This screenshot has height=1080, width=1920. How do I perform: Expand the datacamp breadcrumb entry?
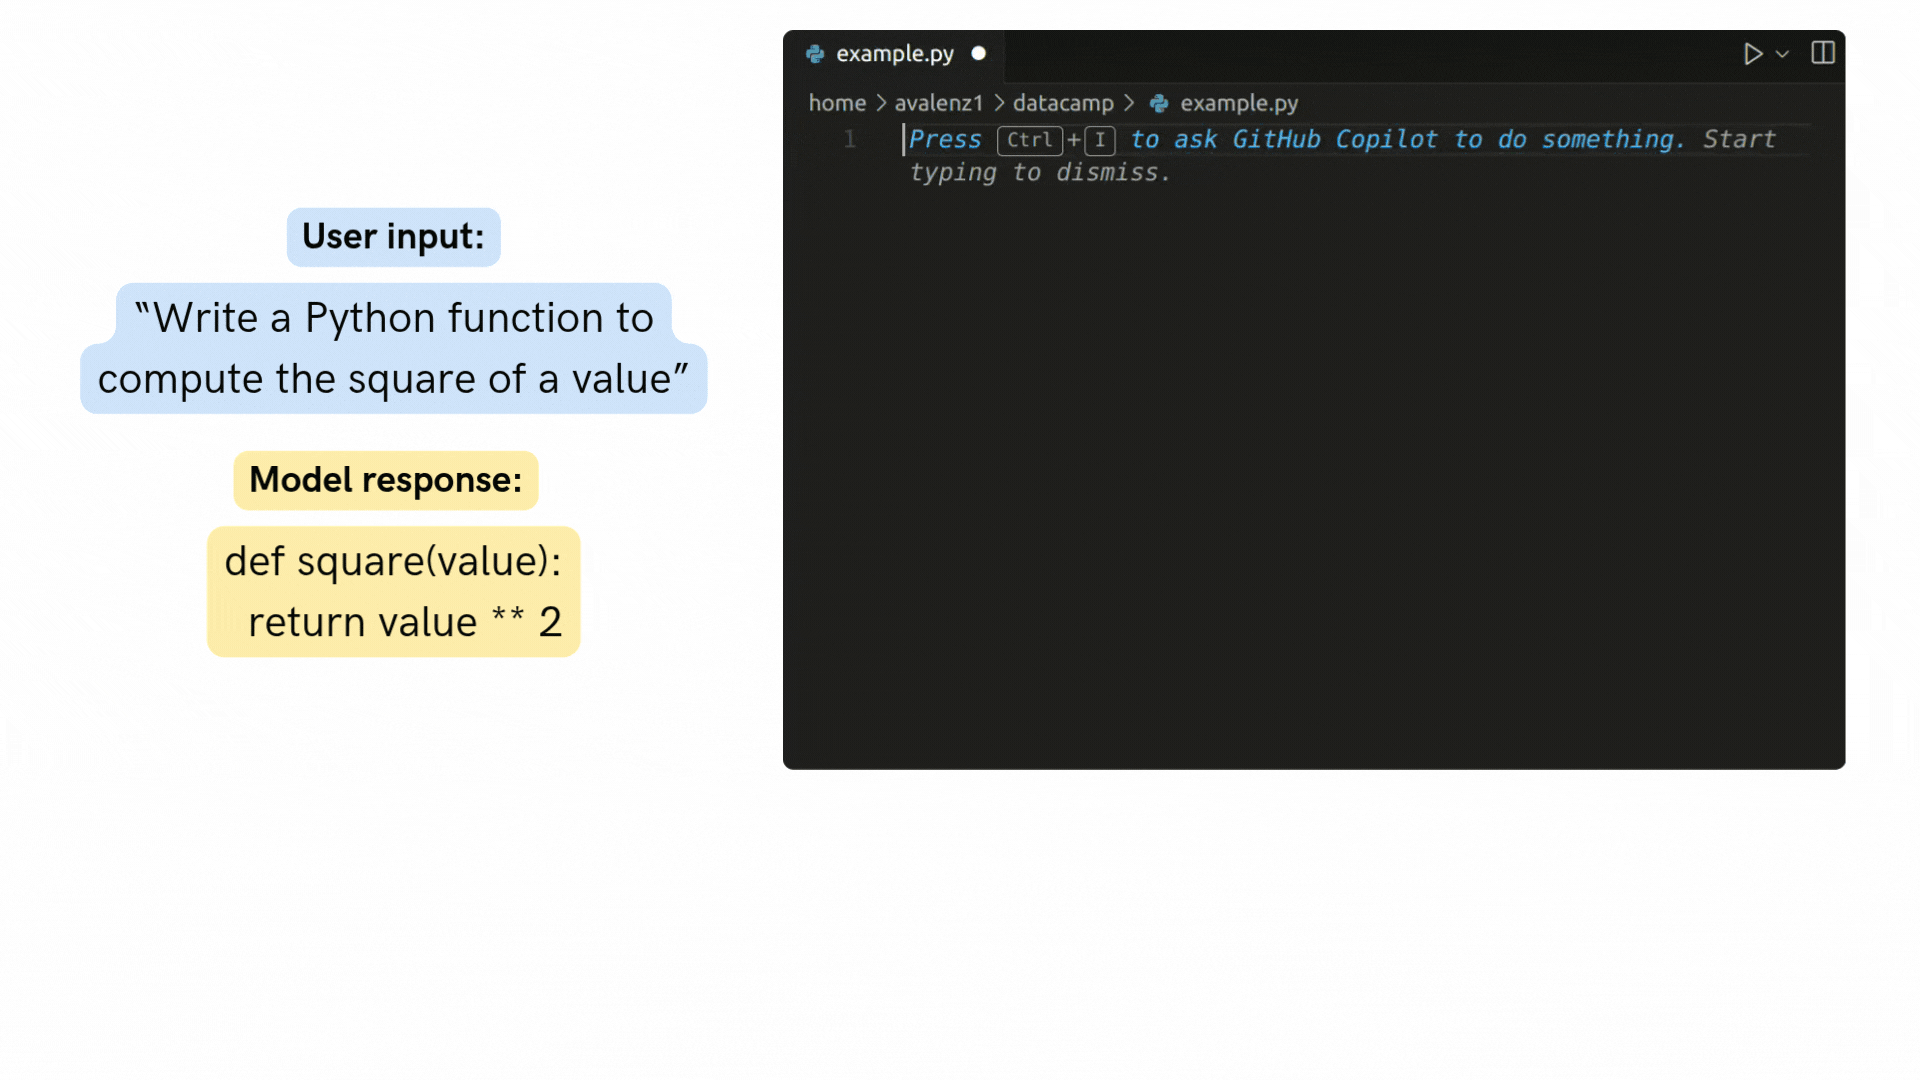[x=1063, y=103]
